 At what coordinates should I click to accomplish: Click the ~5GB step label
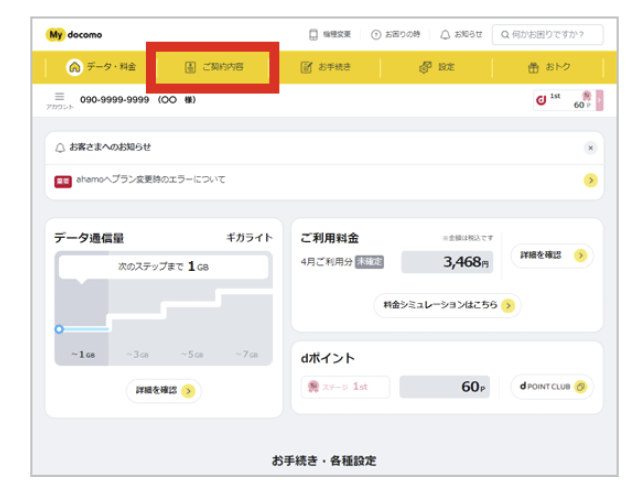(192, 355)
